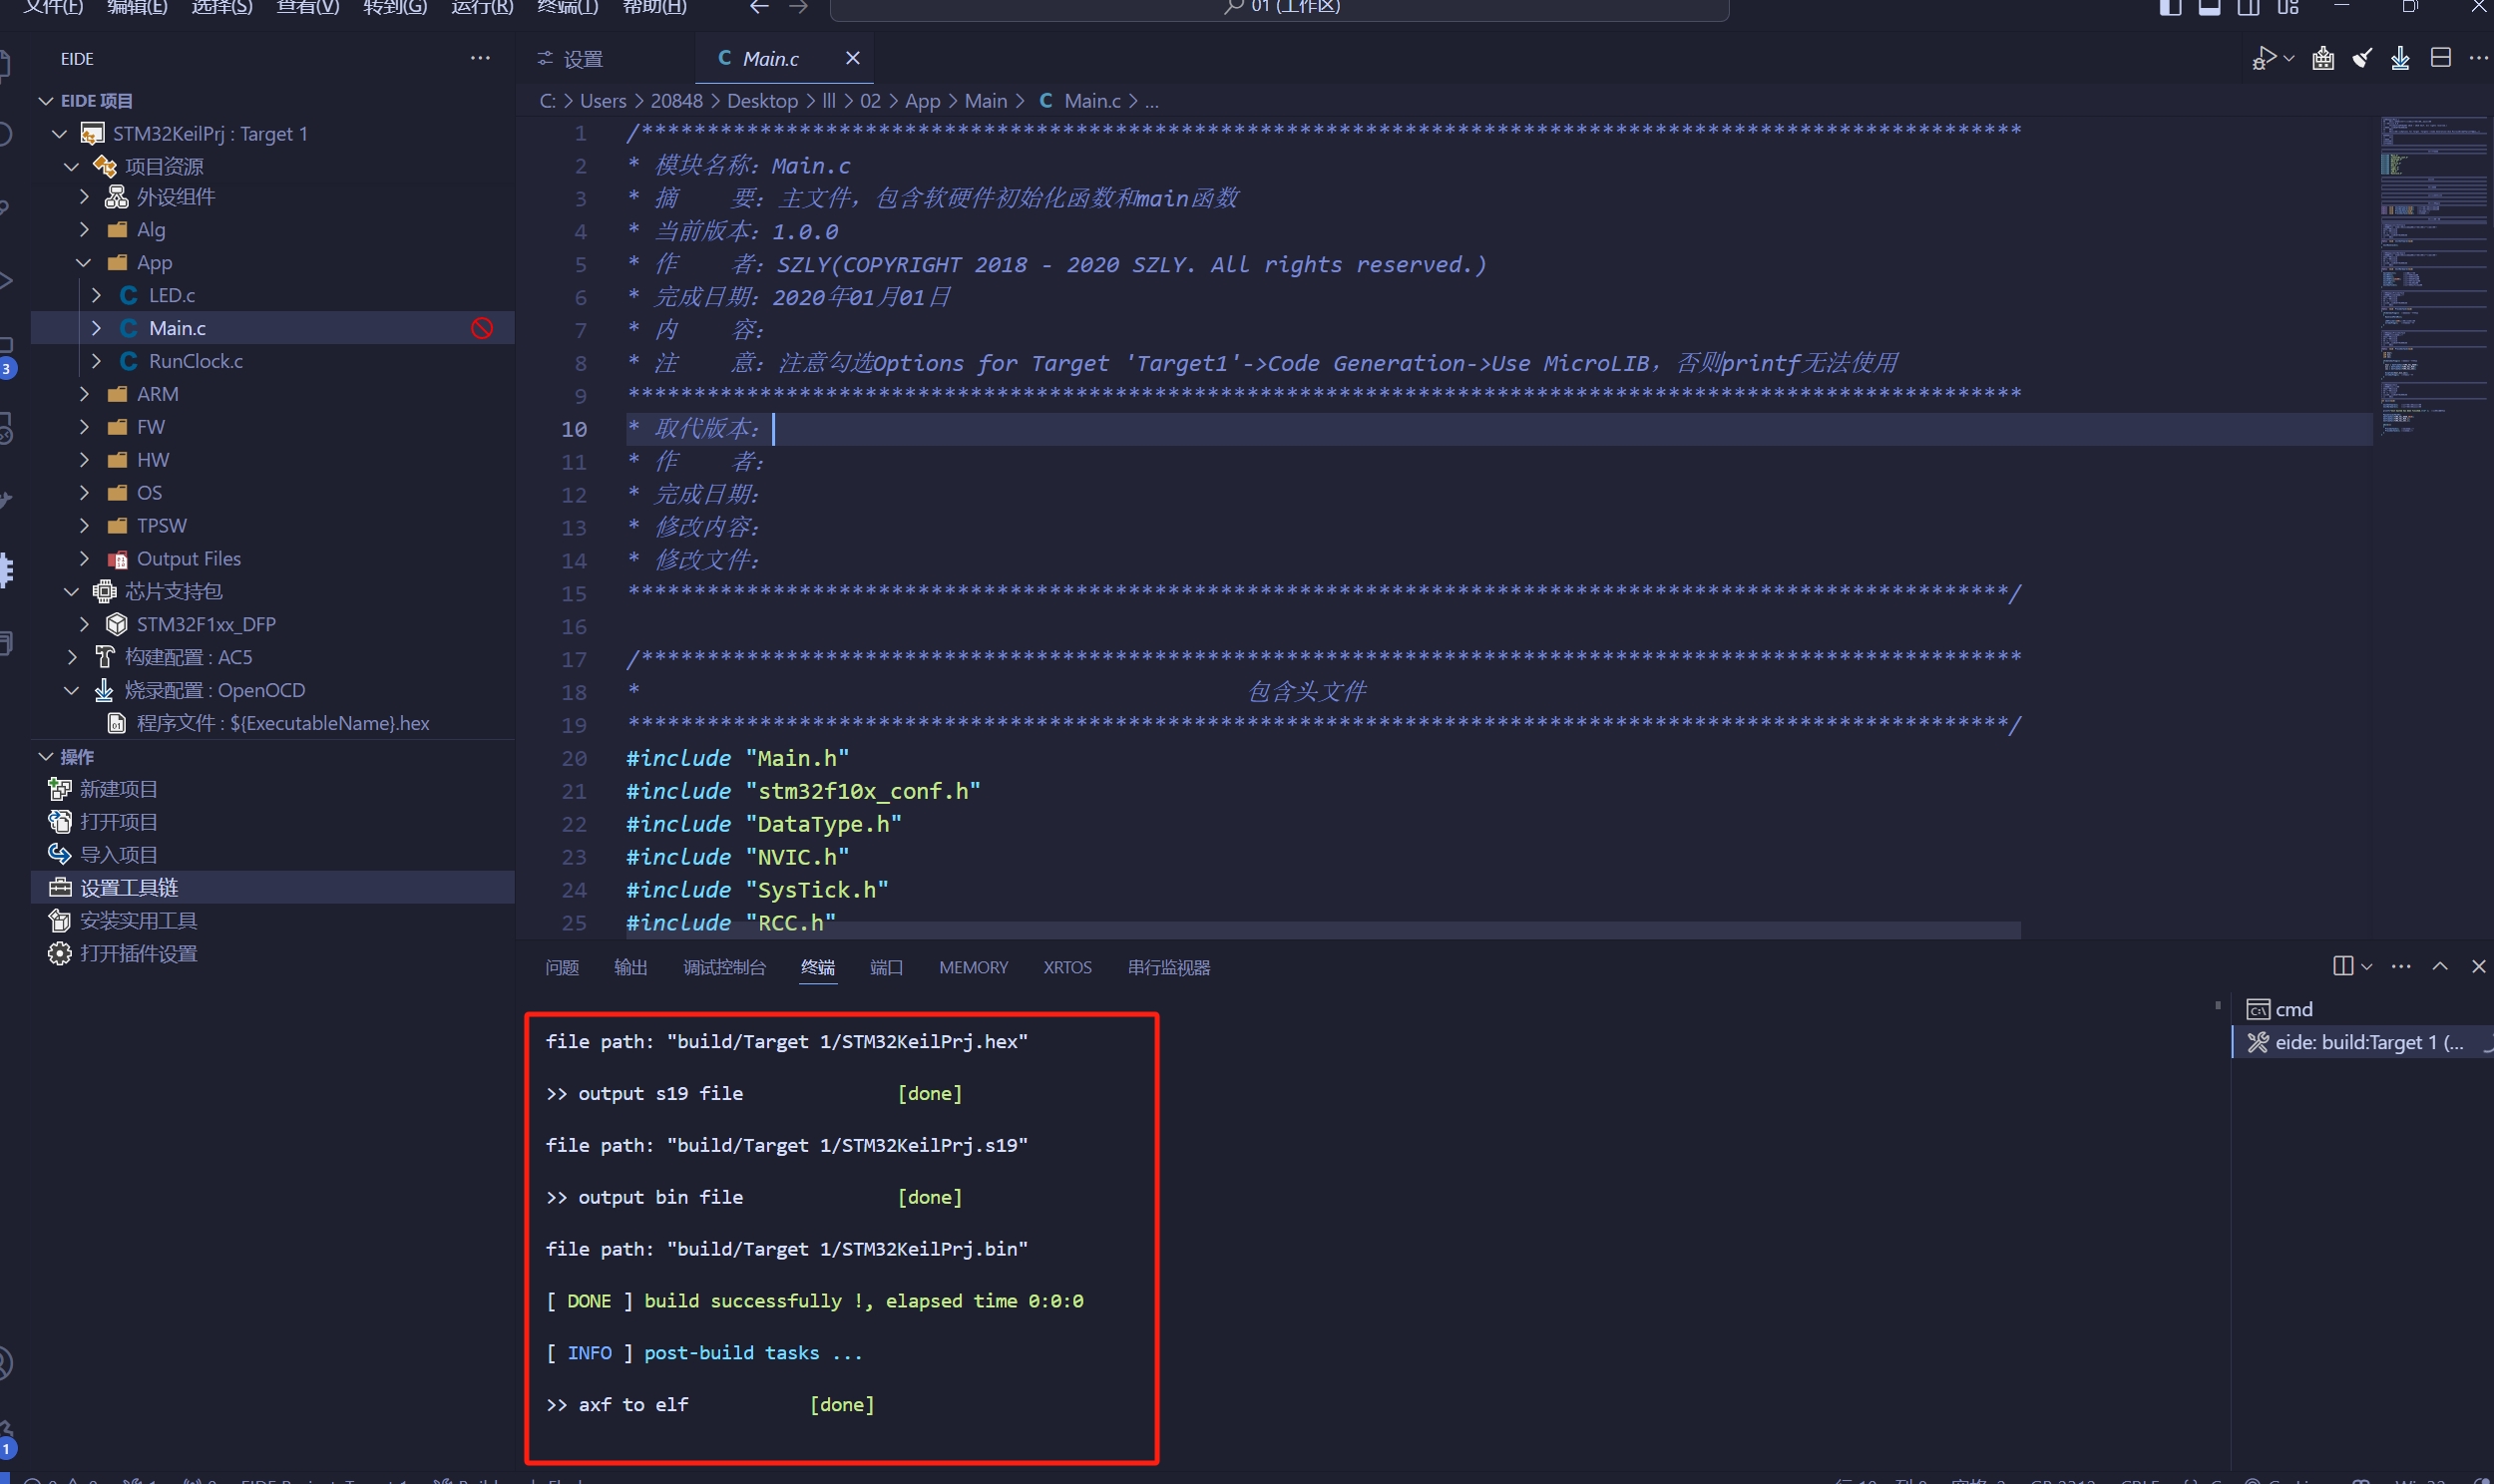
Task: Expand the Alg folder
Action: coord(84,230)
